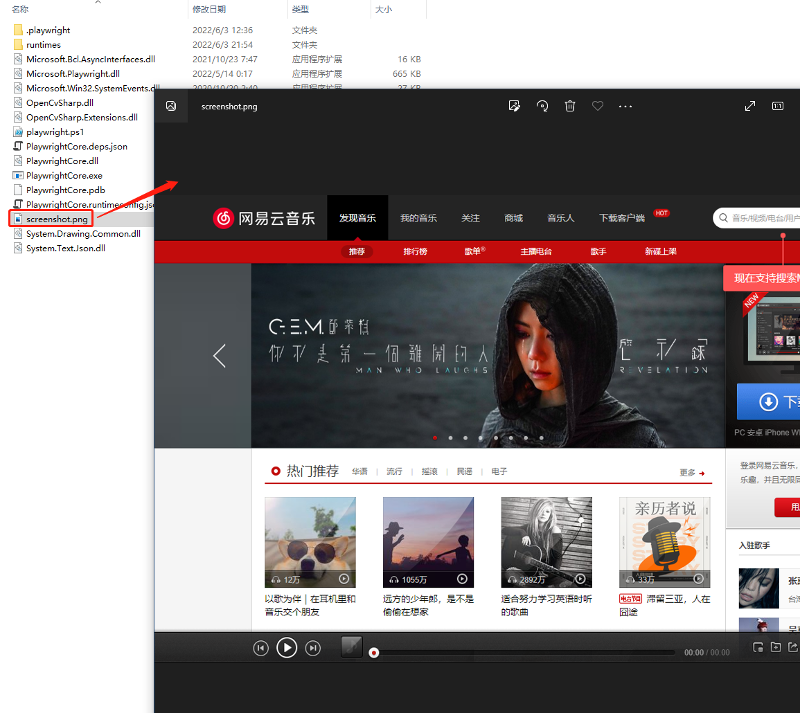The width and height of the screenshot is (800, 713).
Task: Click the photo viewer app icon beside the filename
Action: click(x=172, y=106)
